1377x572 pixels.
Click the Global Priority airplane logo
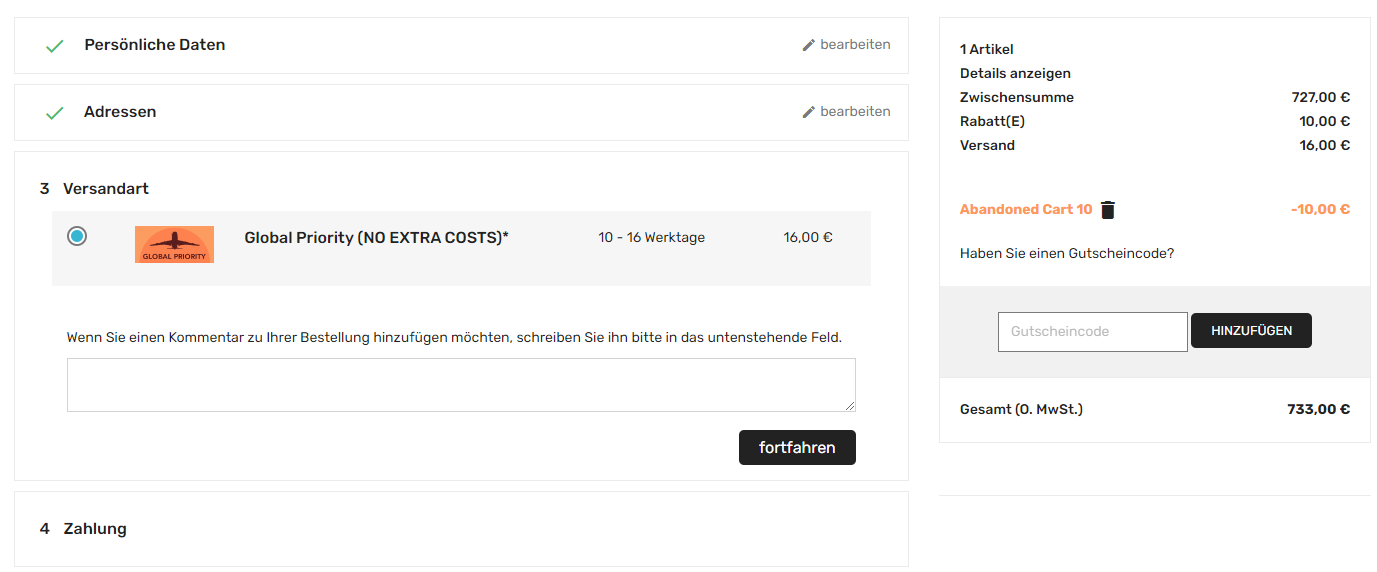tap(174, 245)
